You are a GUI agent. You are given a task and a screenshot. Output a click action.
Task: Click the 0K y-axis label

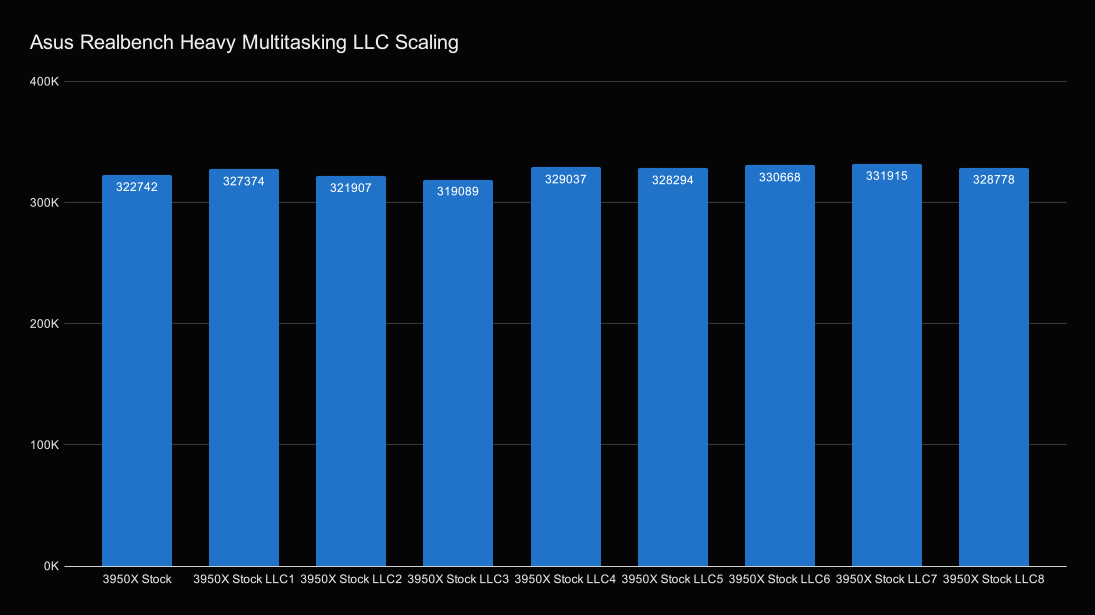coord(51,566)
